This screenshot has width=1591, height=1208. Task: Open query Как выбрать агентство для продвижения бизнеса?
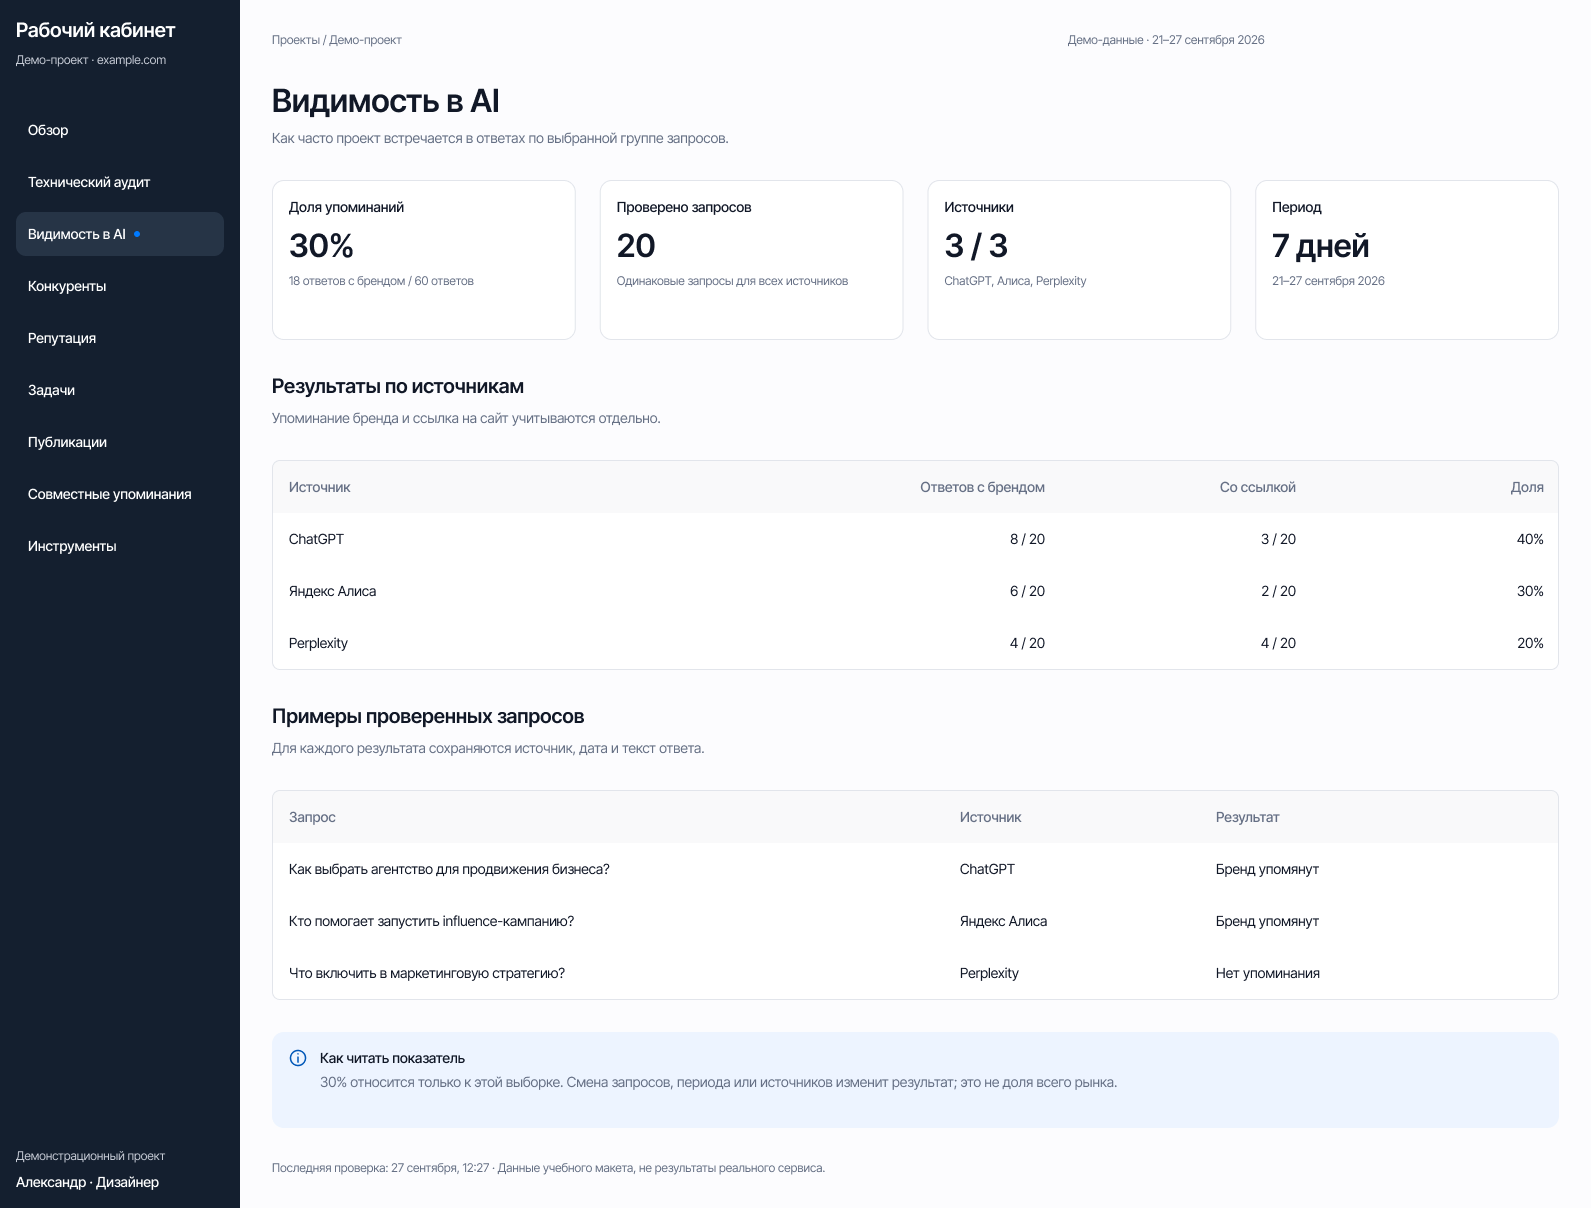(x=449, y=869)
